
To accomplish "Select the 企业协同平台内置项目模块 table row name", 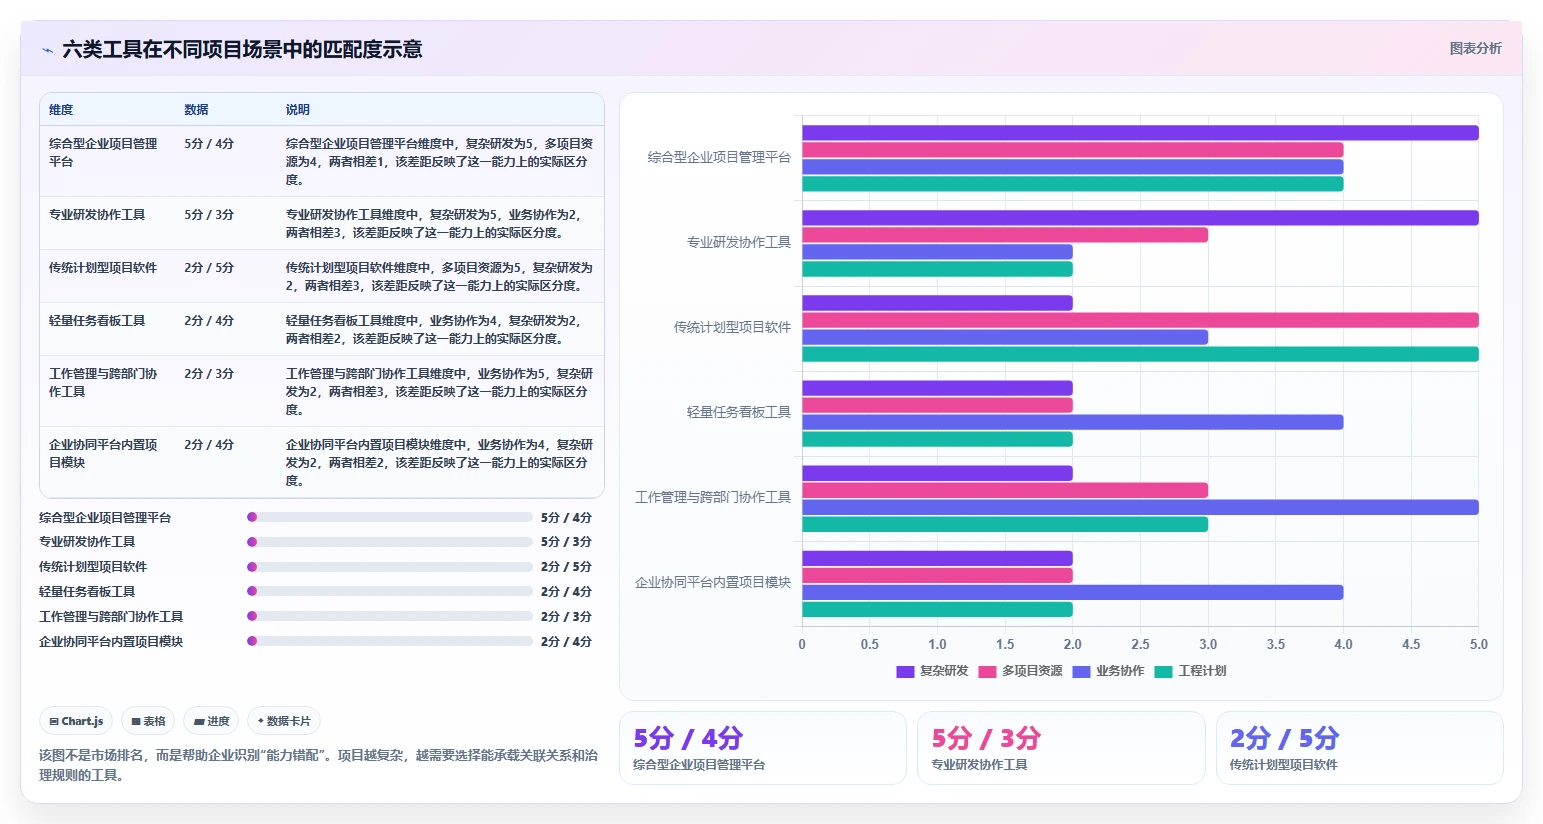I will click(103, 454).
